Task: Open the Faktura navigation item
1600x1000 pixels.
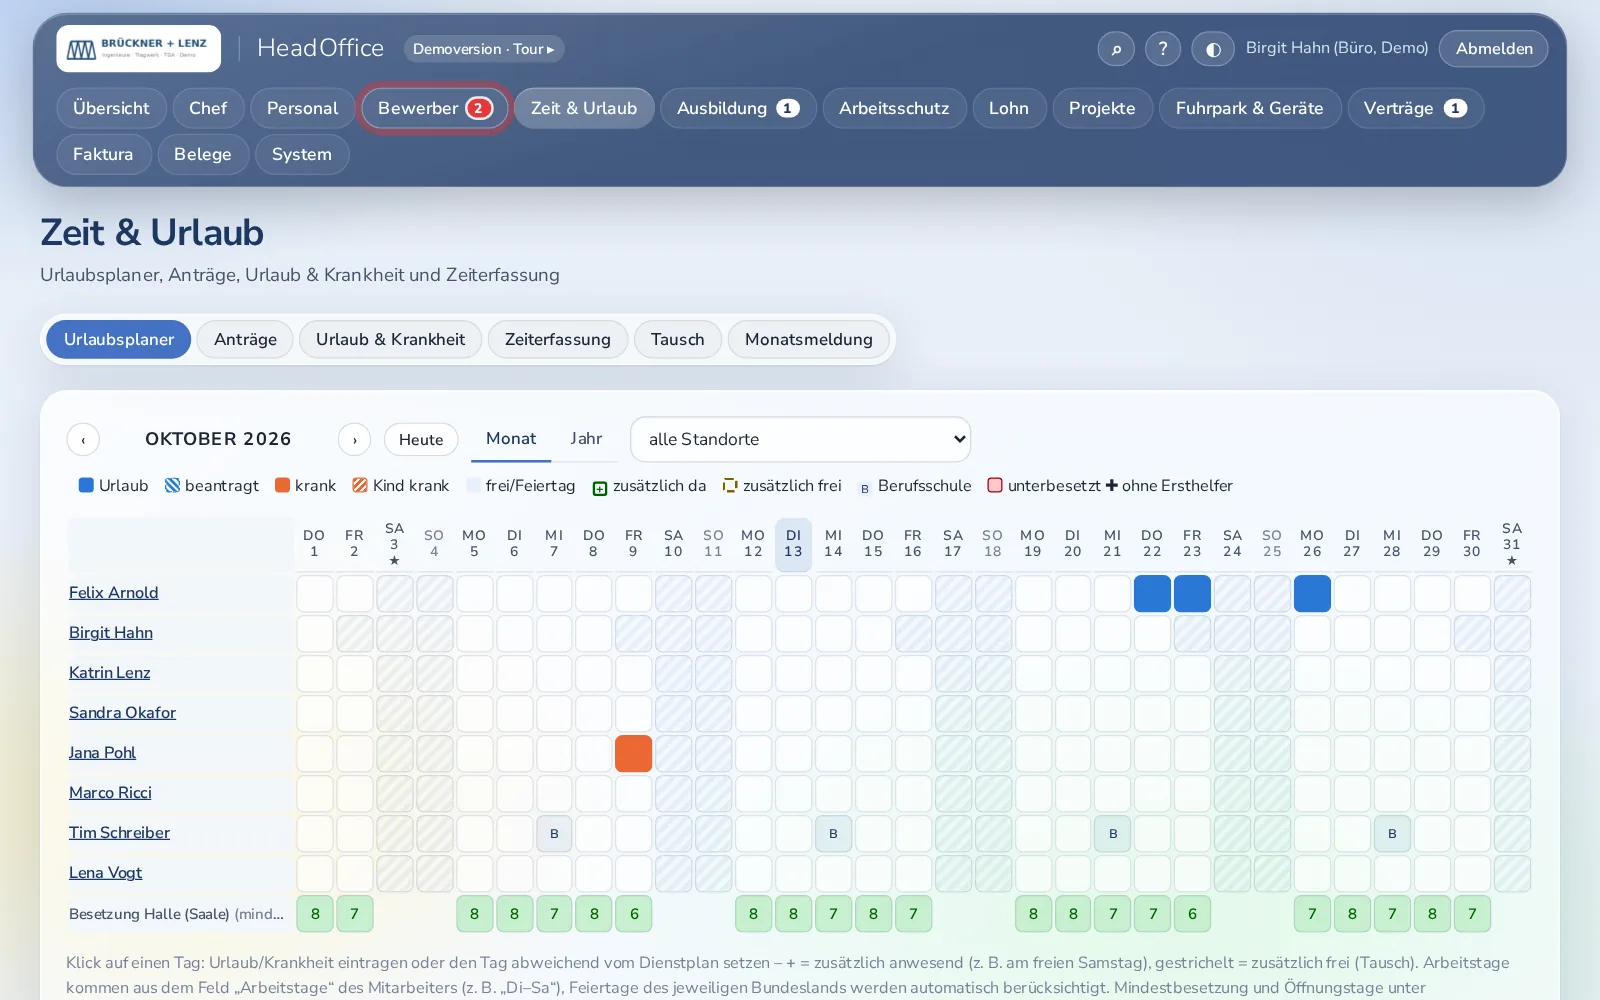Action: pos(103,154)
